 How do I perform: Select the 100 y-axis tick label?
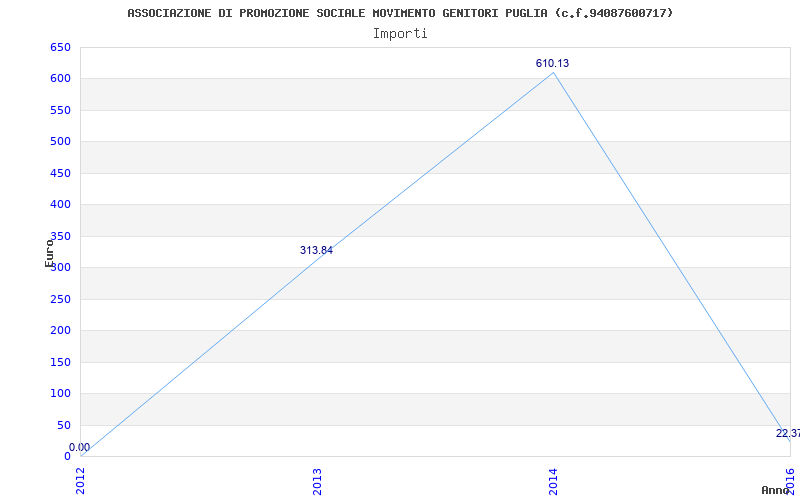[60, 393]
